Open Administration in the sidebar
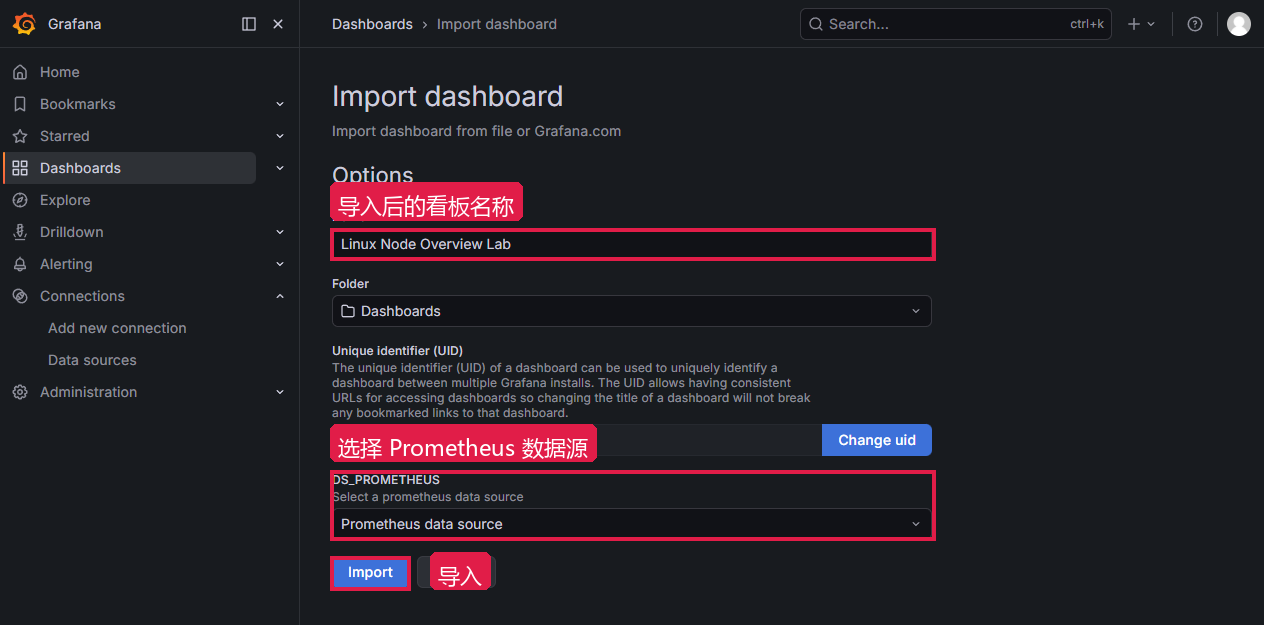The width and height of the screenshot is (1264, 625). pos(88,392)
